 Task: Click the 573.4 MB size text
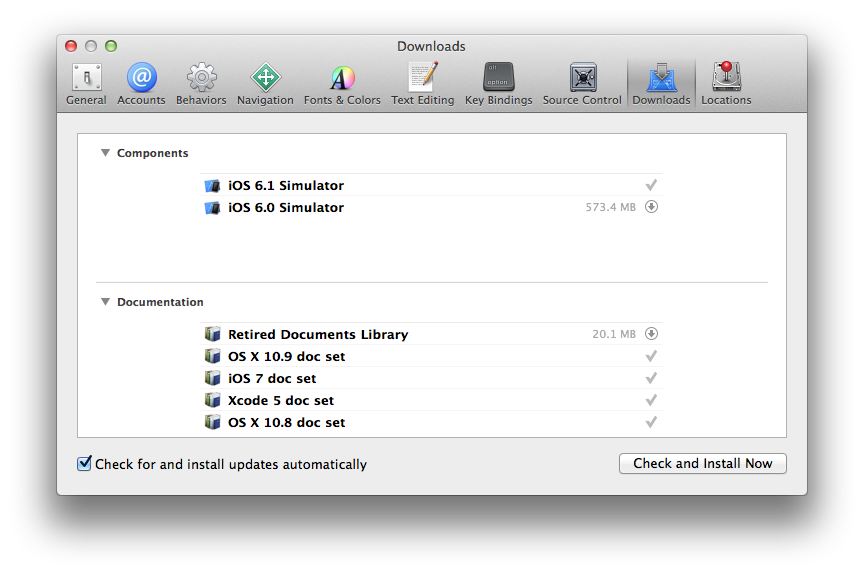click(x=611, y=207)
